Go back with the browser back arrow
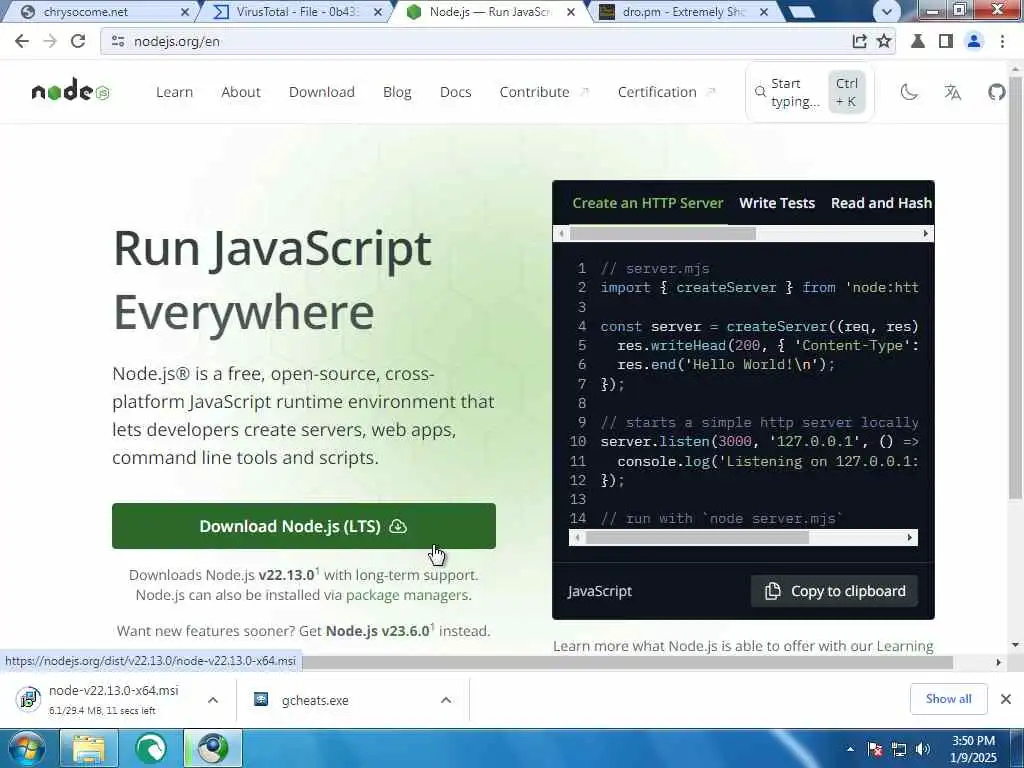Image resolution: width=1024 pixels, height=768 pixels. [22, 41]
